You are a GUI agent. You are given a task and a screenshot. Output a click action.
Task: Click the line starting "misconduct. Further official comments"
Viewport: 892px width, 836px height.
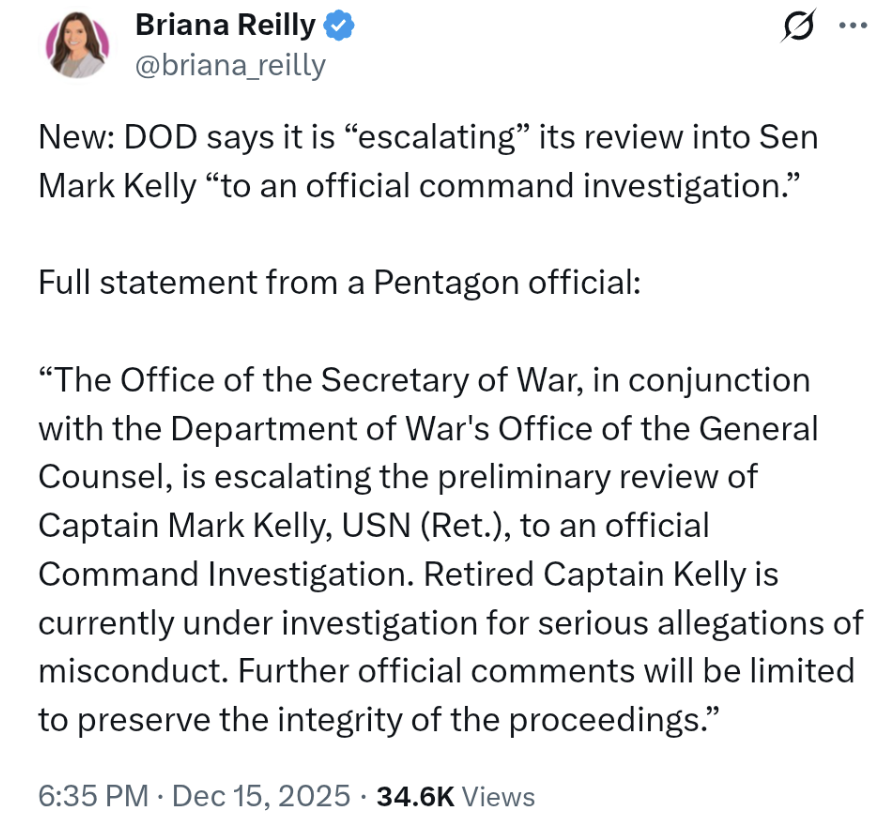point(446,670)
